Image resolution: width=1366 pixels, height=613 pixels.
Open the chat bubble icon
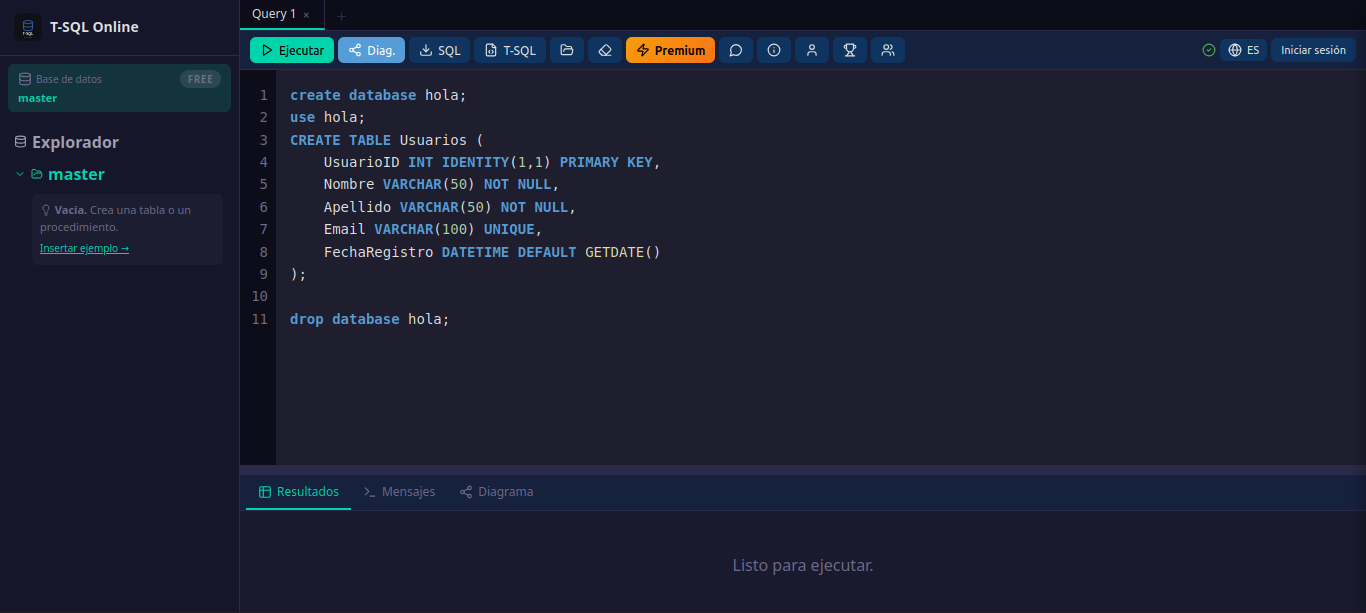click(736, 50)
